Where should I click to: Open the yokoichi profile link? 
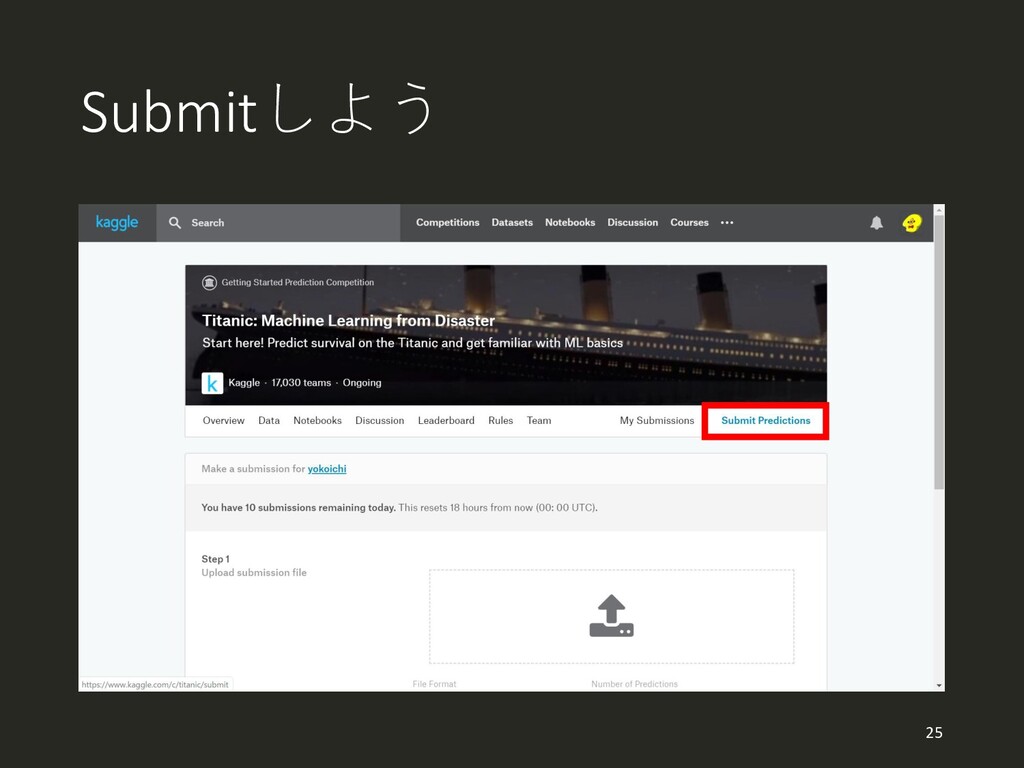tap(327, 469)
